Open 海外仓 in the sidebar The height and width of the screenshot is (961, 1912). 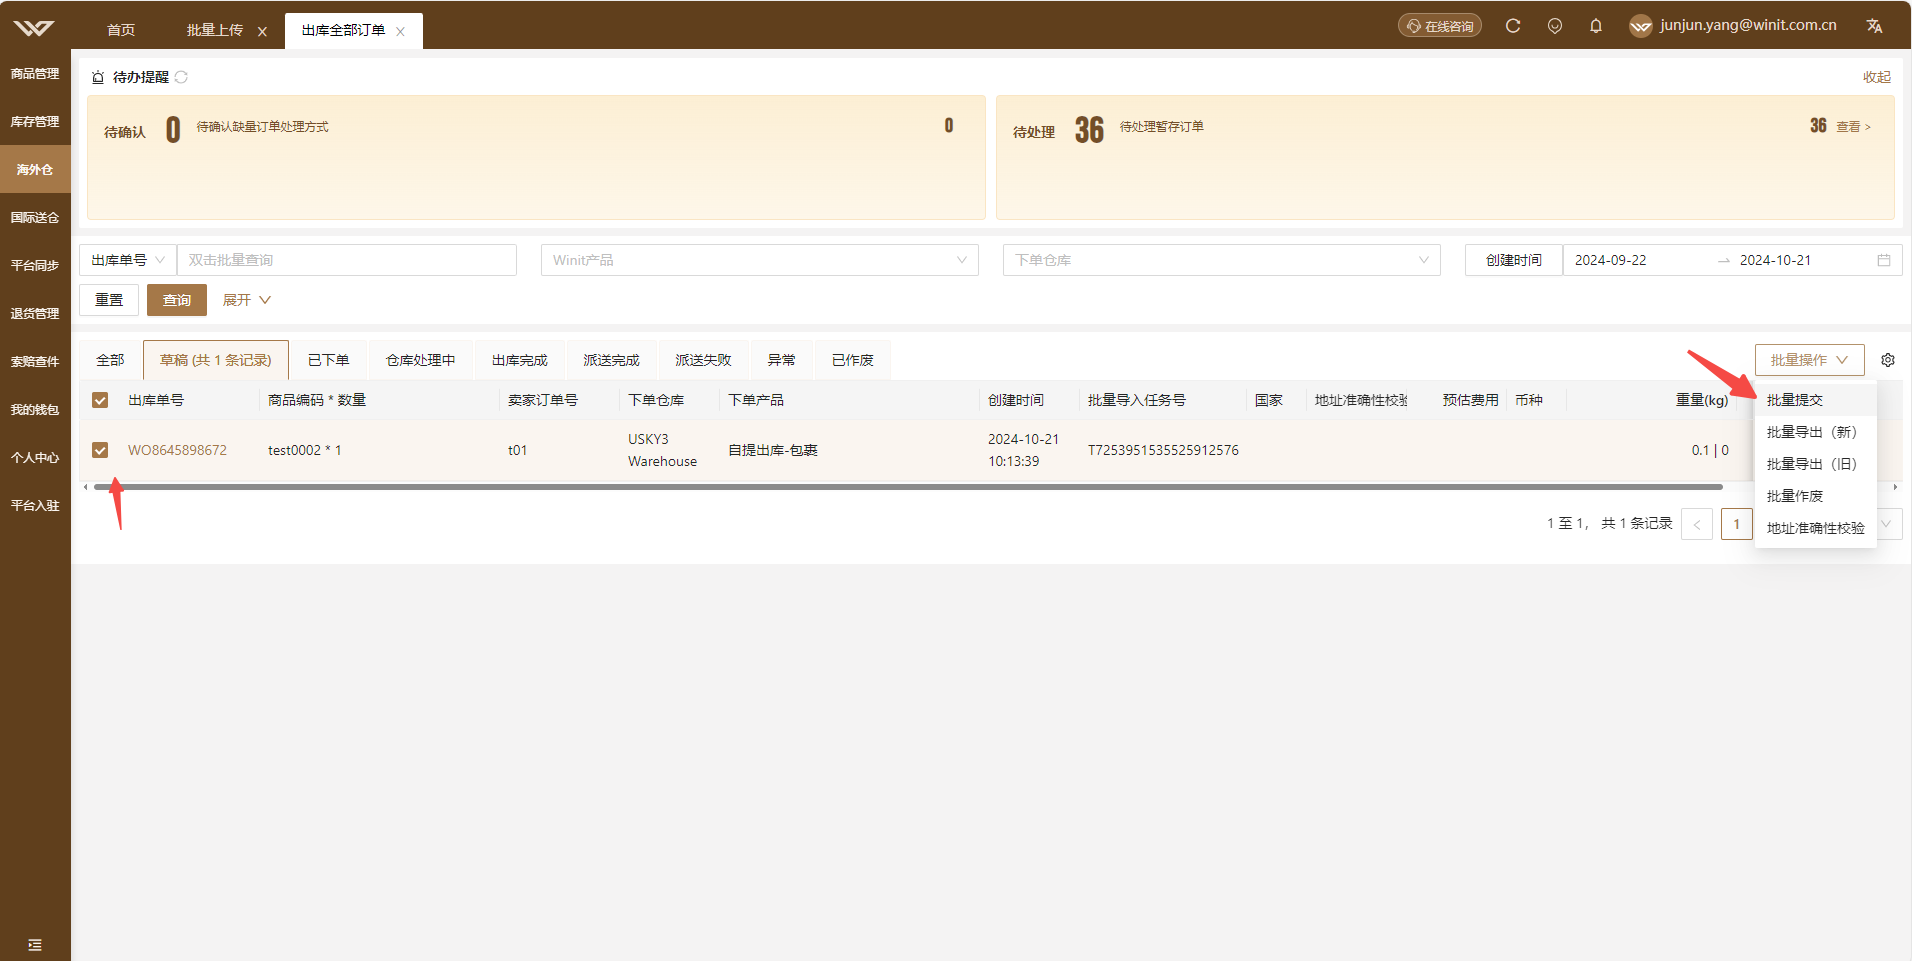pos(35,170)
